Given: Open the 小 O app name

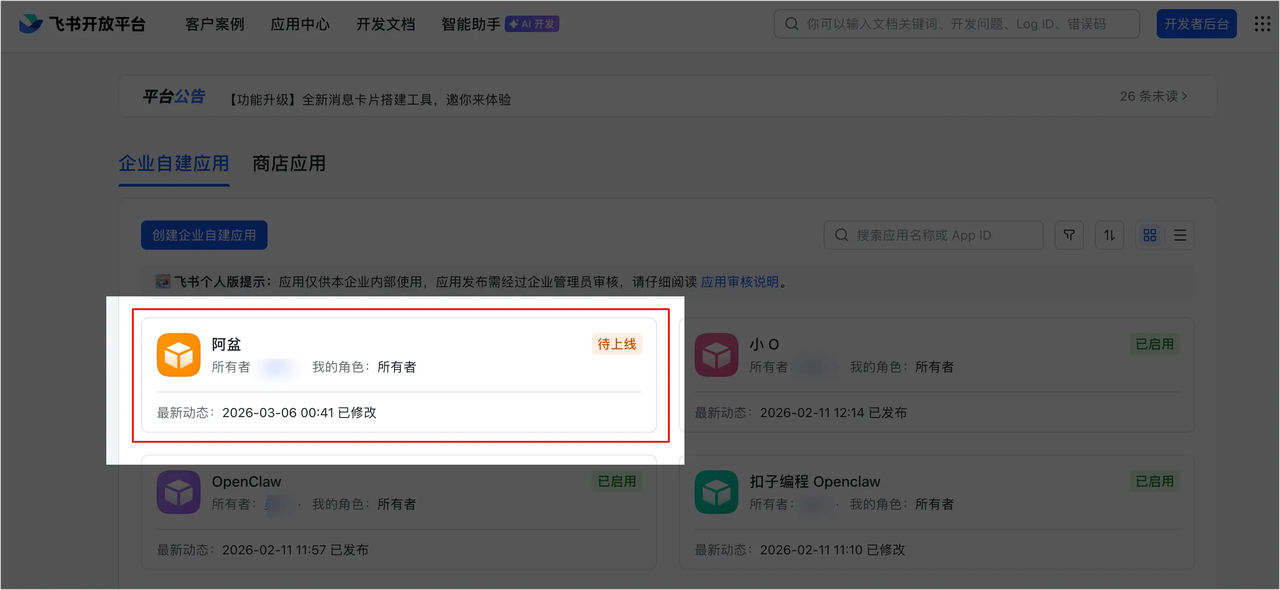Looking at the screenshot, I should tap(765, 344).
